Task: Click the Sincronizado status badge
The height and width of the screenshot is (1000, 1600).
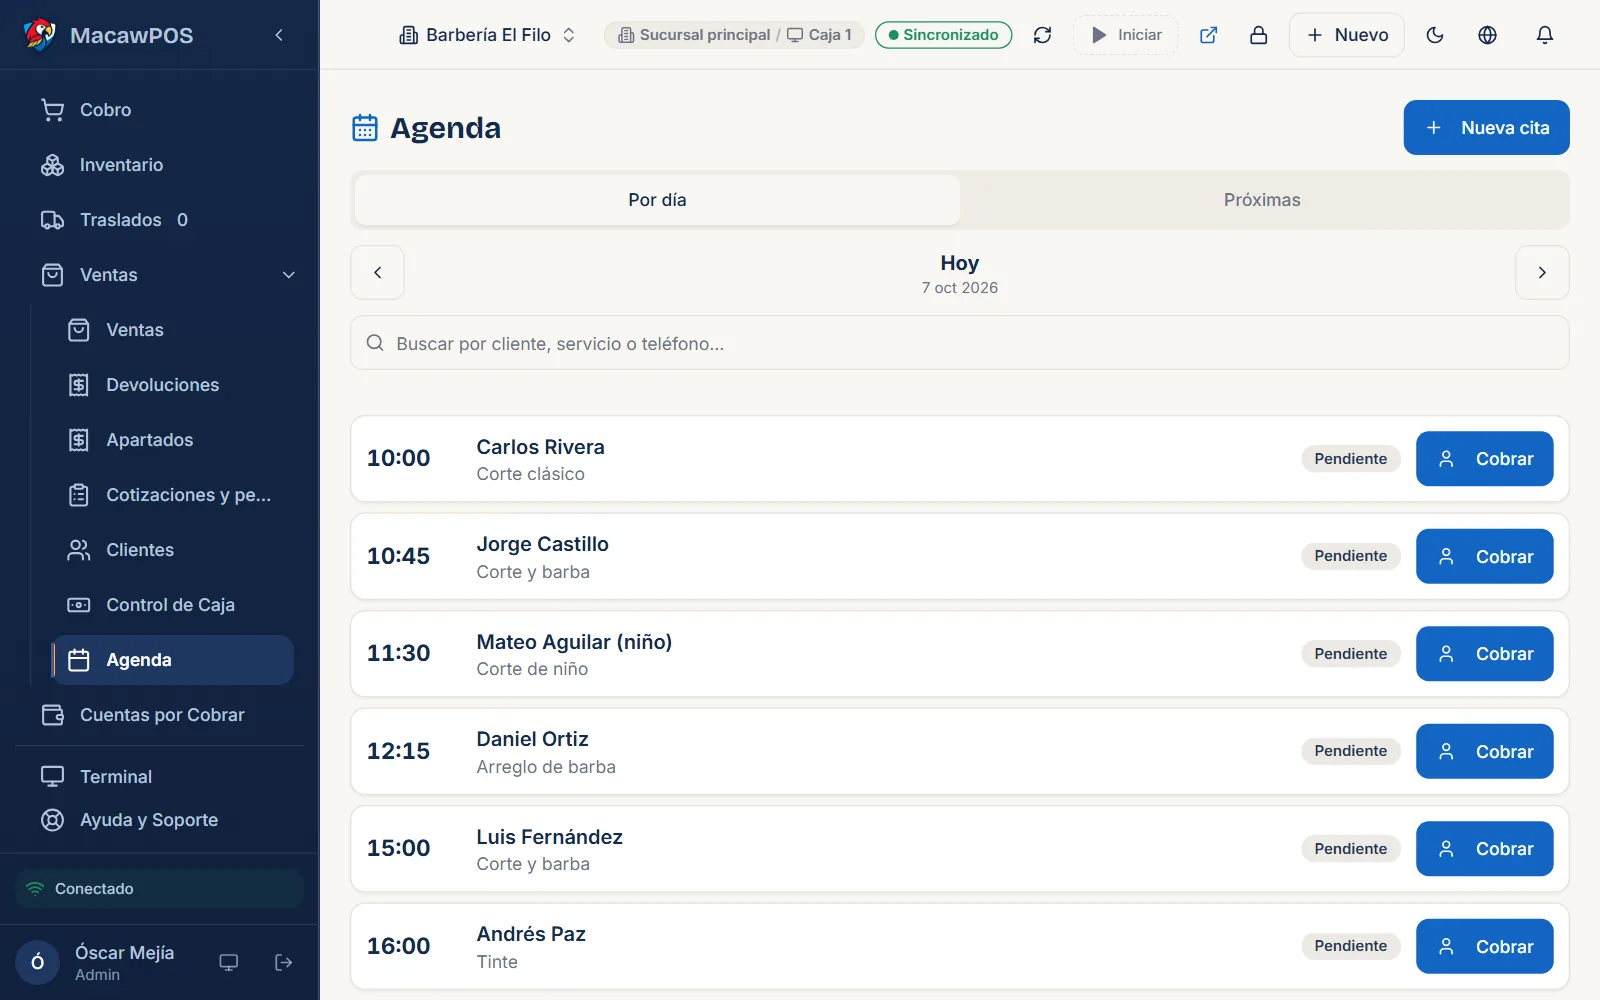Action: pyautogui.click(x=943, y=35)
